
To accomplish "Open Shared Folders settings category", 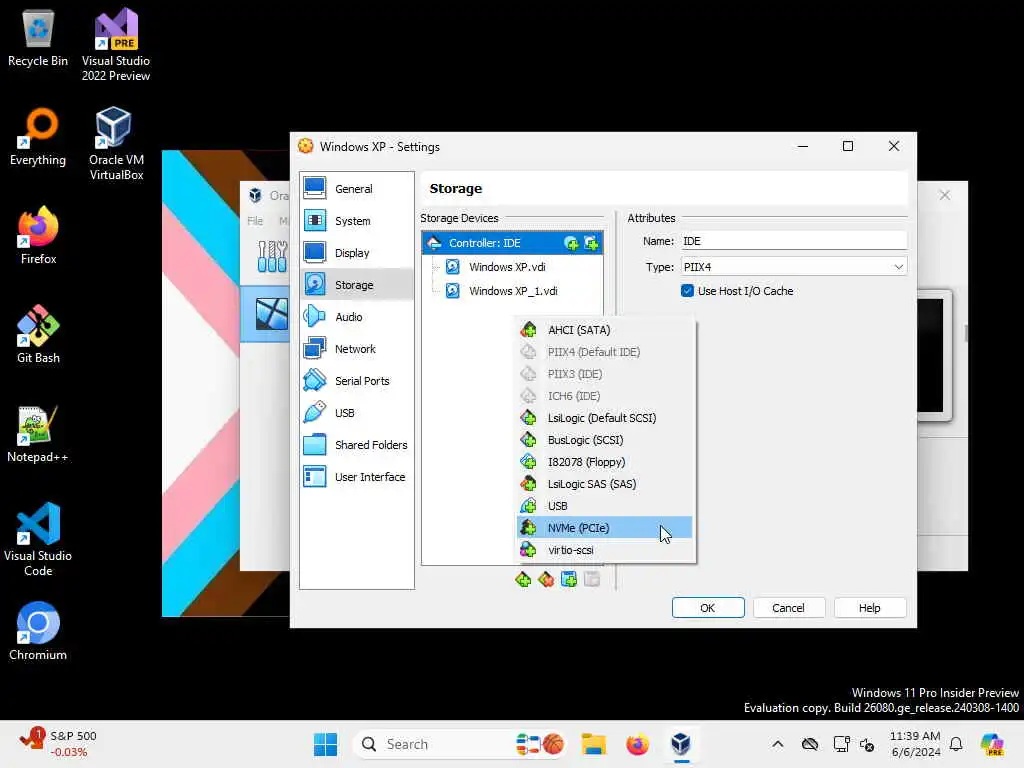I will [x=357, y=445].
